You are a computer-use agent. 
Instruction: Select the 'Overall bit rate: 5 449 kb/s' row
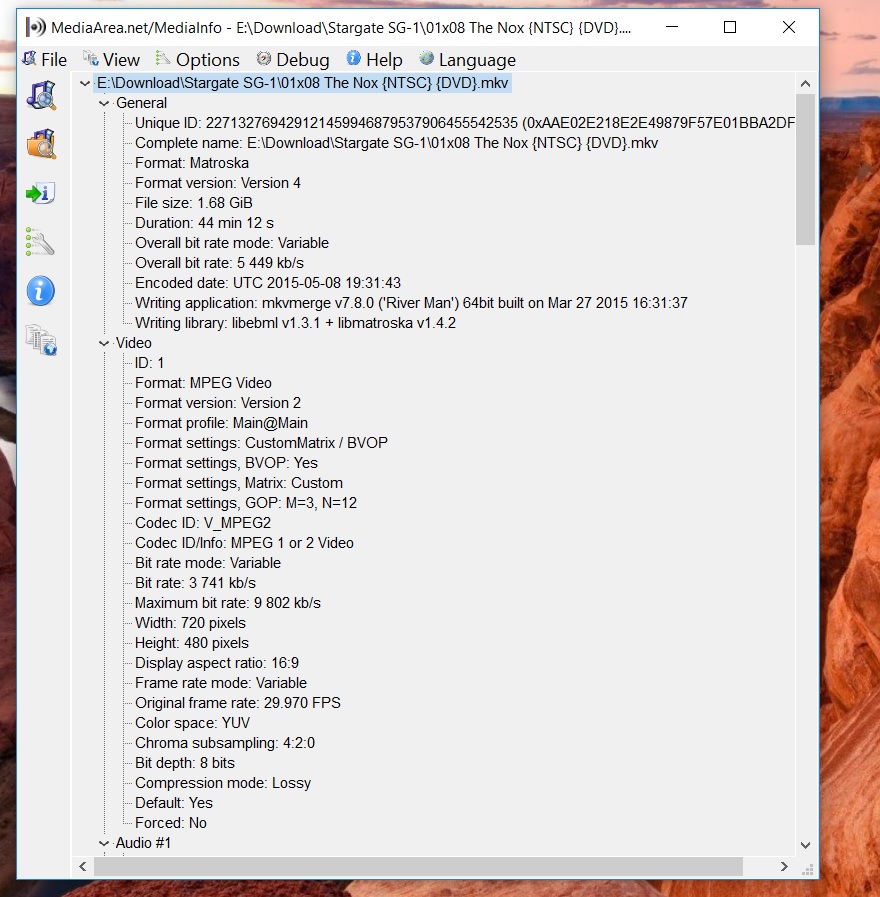tap(219, 263)
